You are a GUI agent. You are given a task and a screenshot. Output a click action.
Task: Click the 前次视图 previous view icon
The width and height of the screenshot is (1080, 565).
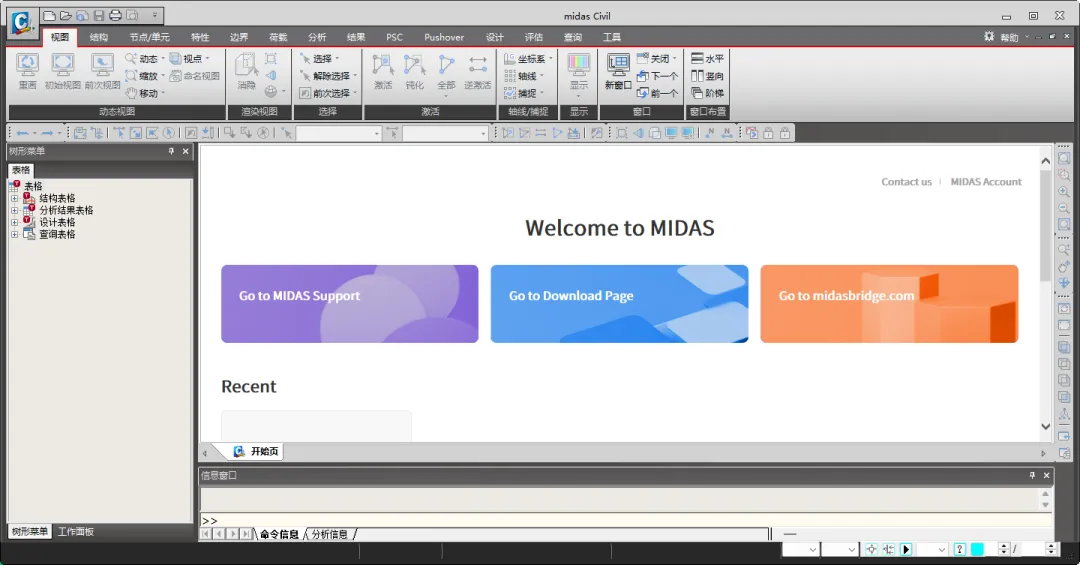pyautogui.click(x=102, y=65)
